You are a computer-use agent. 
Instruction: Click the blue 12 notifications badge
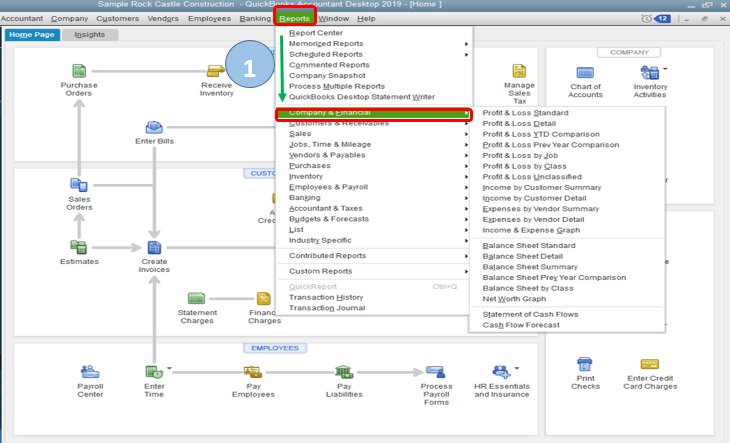662,19
